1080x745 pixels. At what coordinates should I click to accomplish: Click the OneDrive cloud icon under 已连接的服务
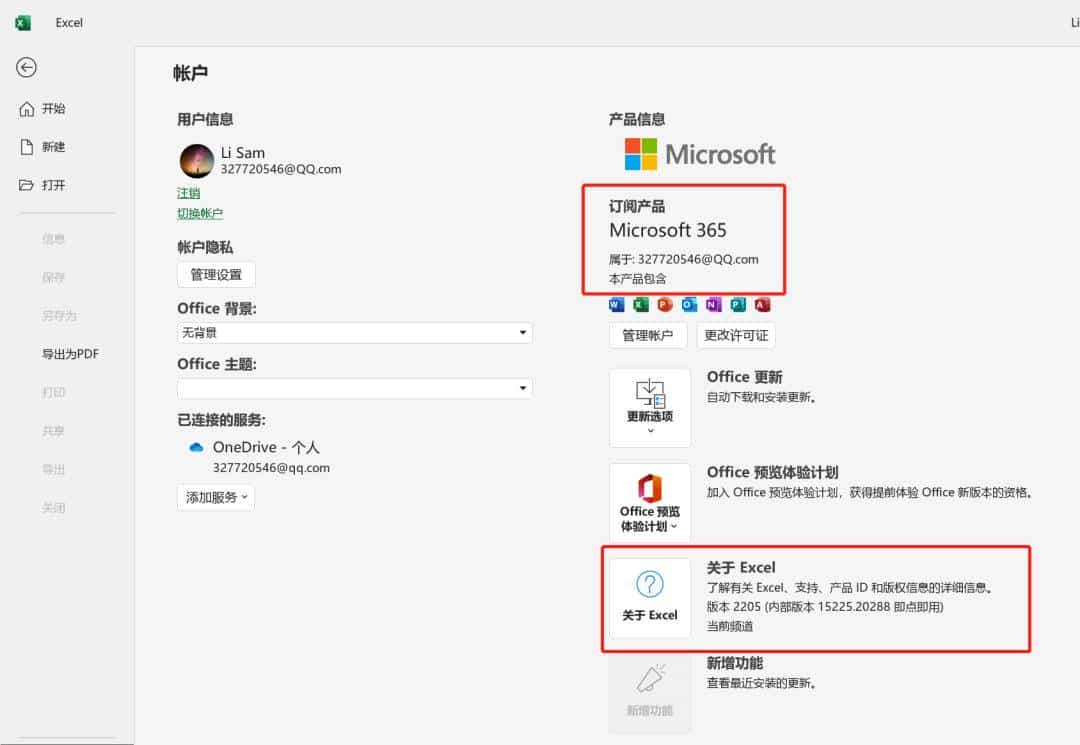coord(196,447)
